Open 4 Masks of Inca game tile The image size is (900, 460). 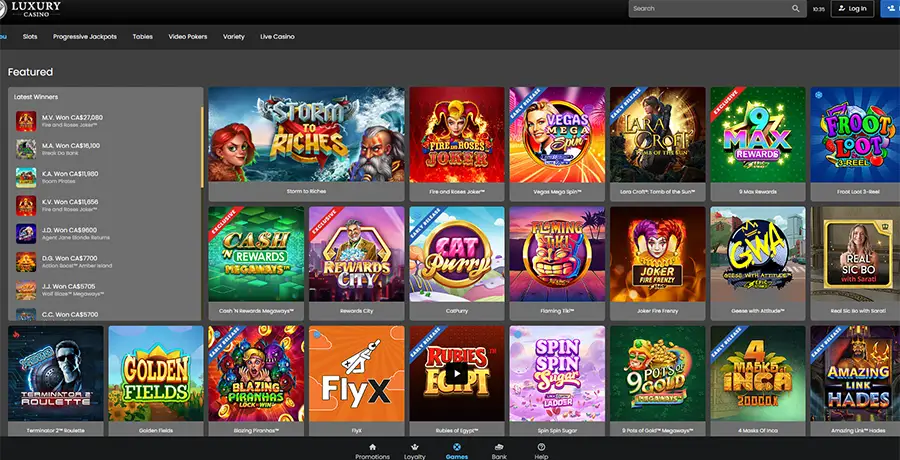758,373
